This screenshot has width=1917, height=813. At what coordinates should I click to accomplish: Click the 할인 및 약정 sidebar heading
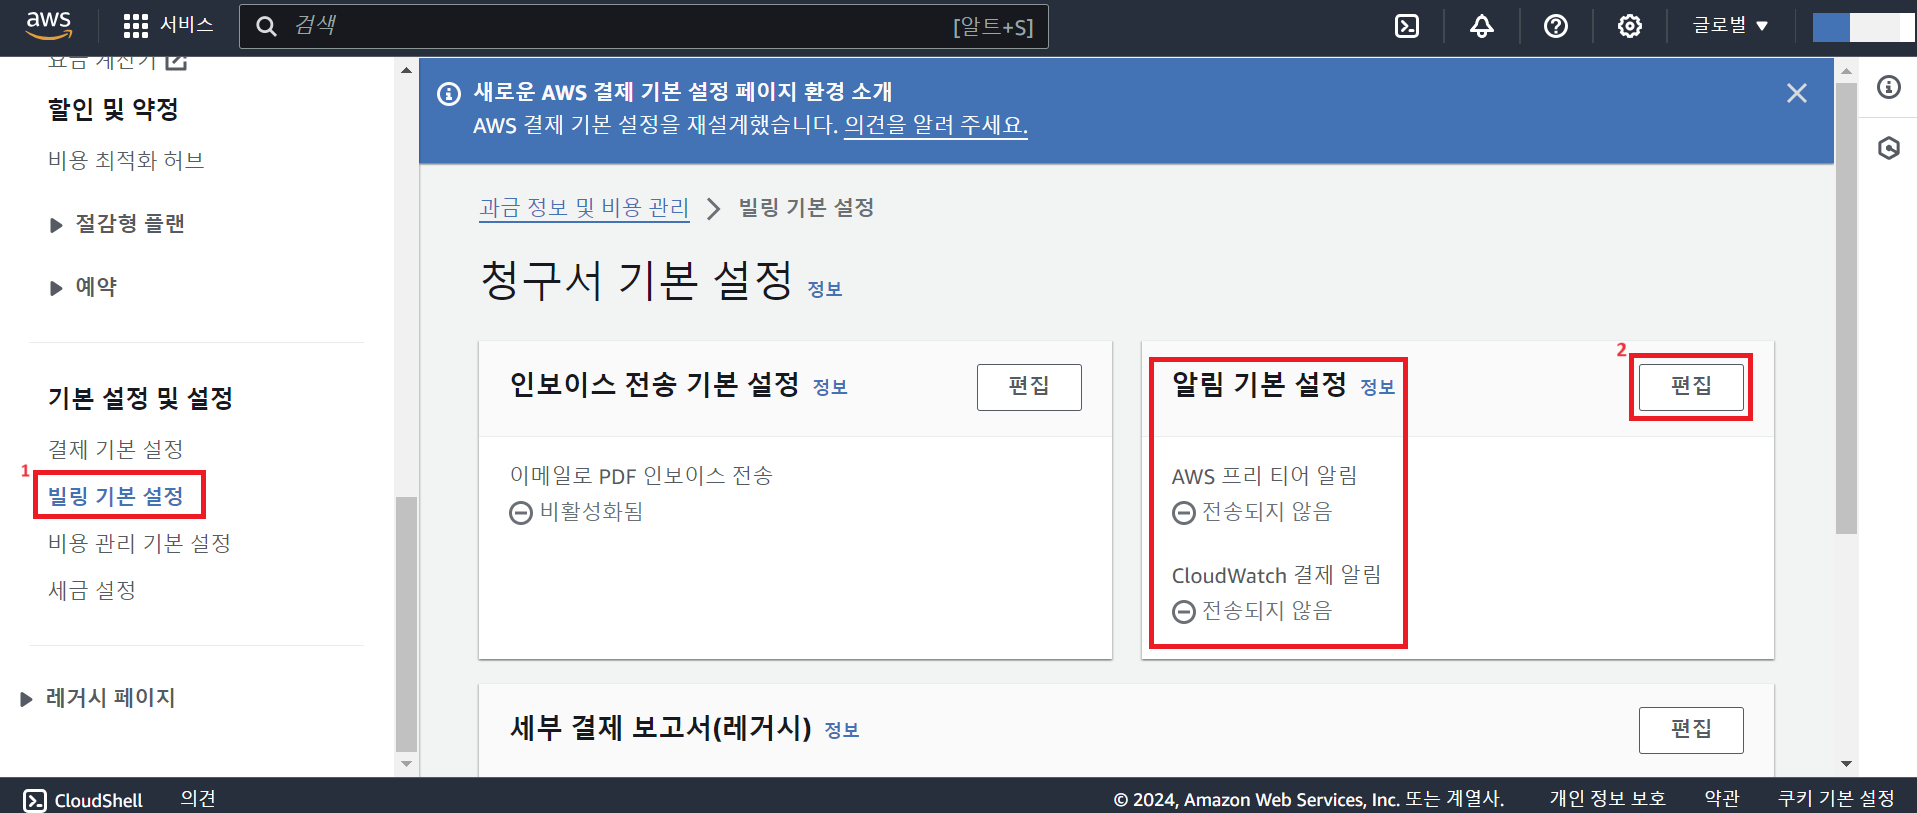tap(113, 109)
